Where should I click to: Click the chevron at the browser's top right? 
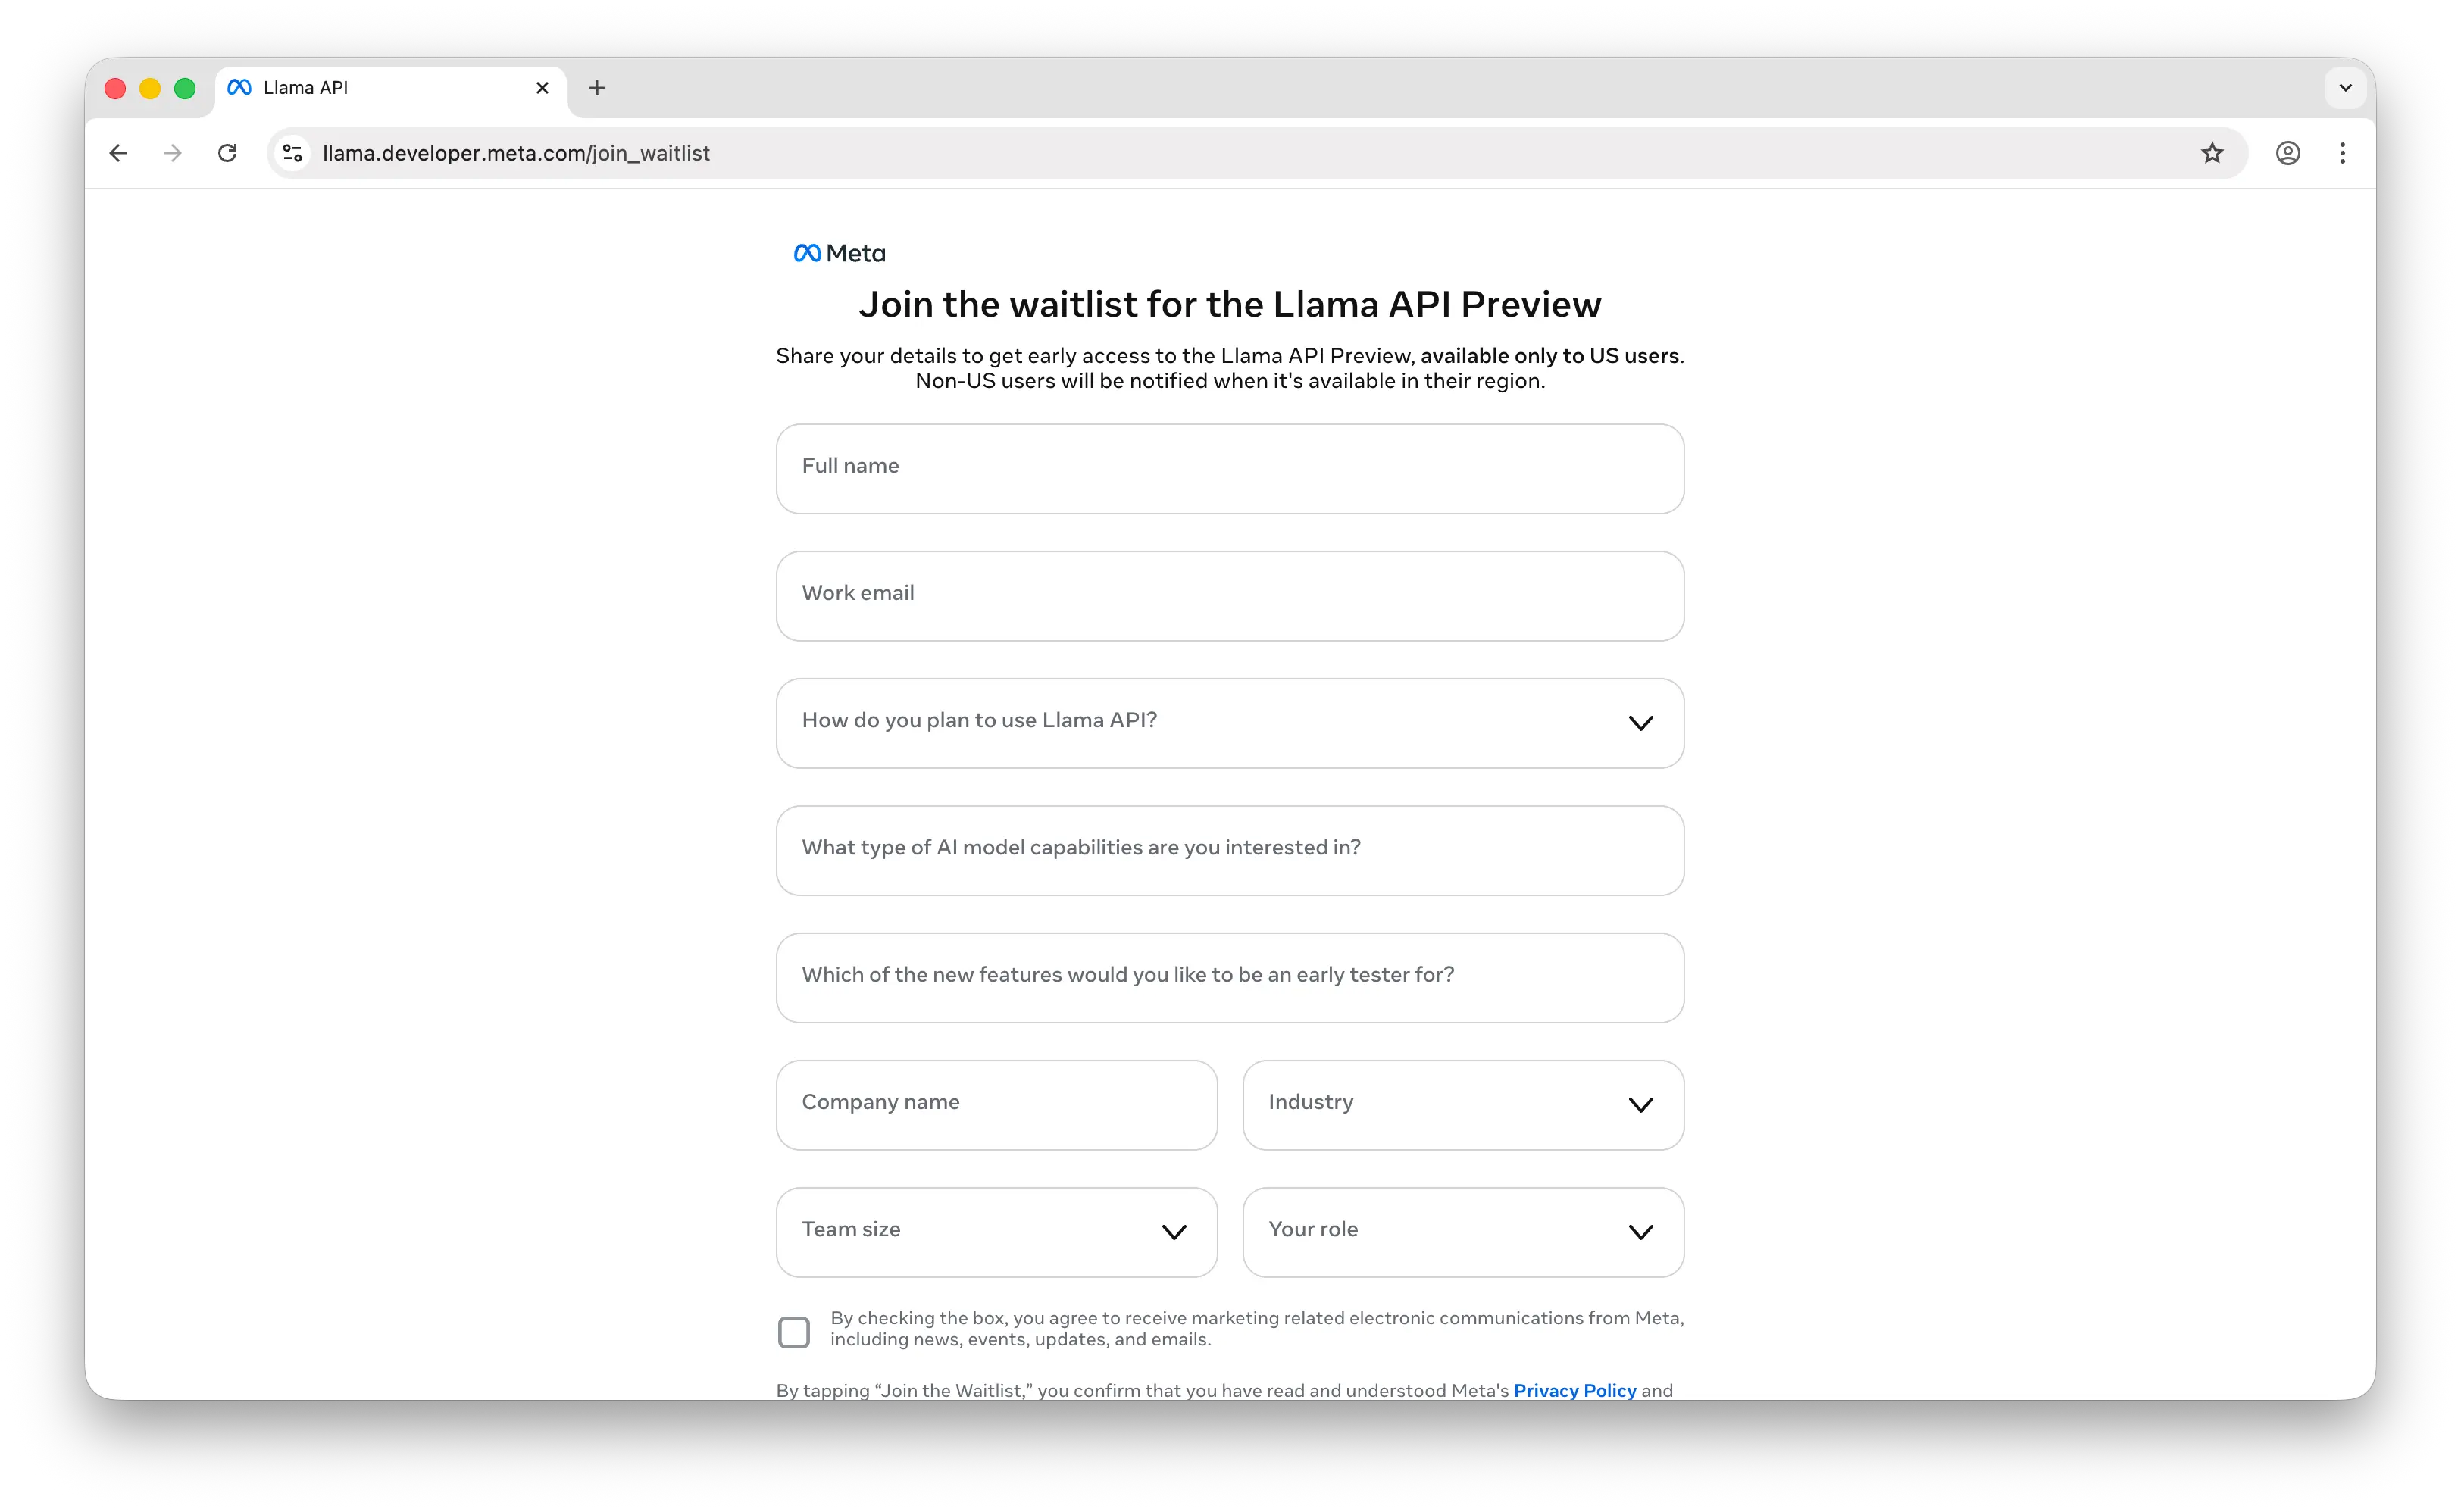(x=2345, y=88)
